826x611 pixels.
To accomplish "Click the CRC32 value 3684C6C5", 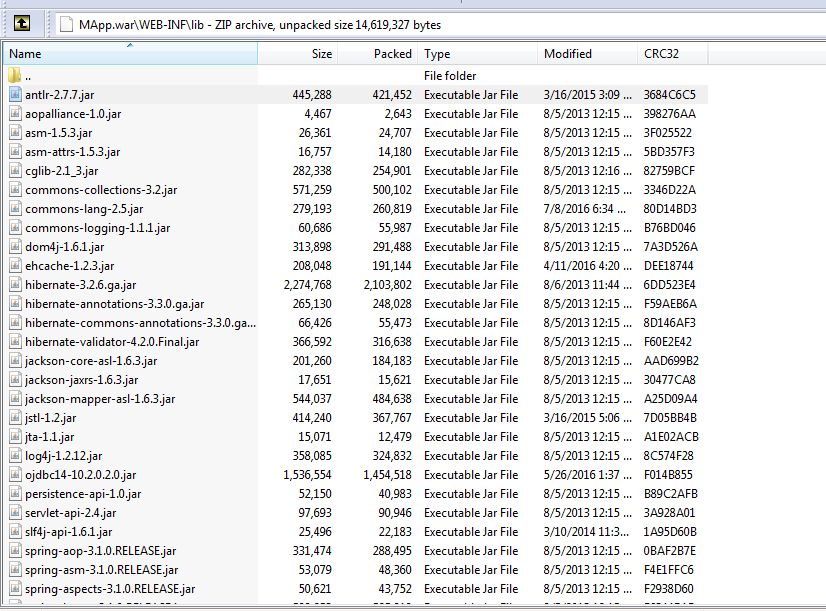I will (x=670, y=95).
